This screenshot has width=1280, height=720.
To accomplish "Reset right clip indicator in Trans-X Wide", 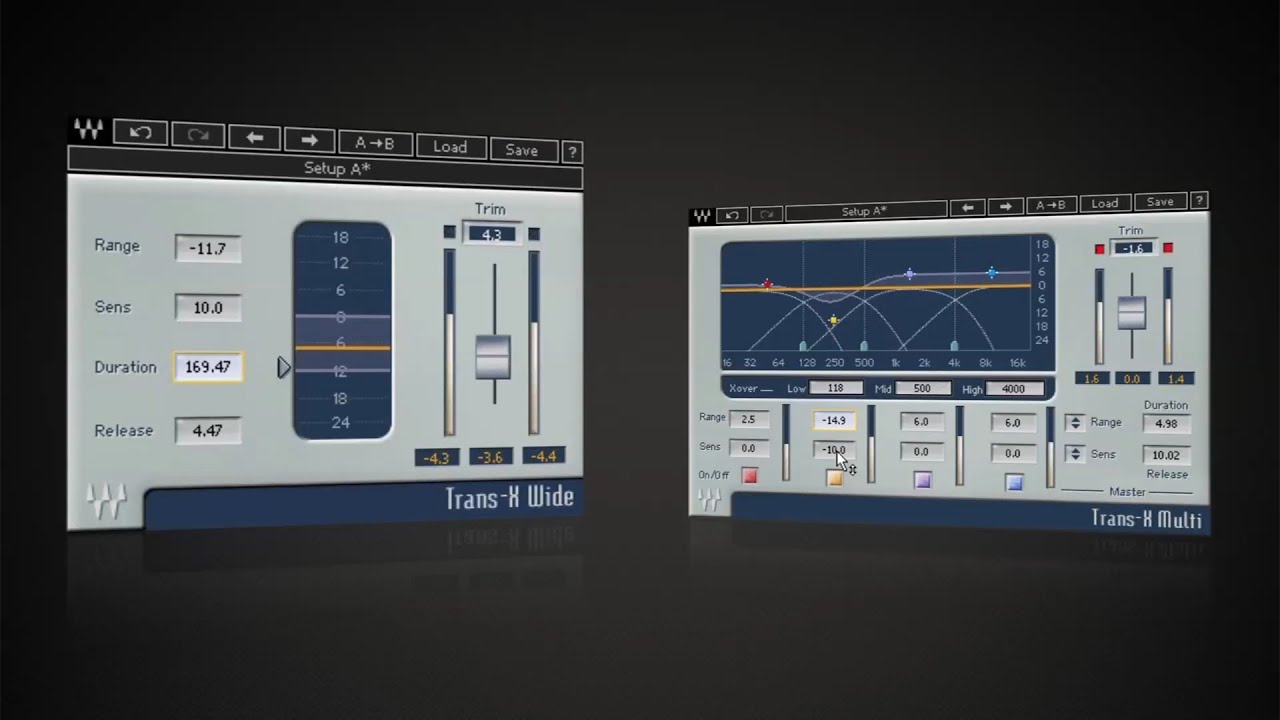I will pos(534,234).
